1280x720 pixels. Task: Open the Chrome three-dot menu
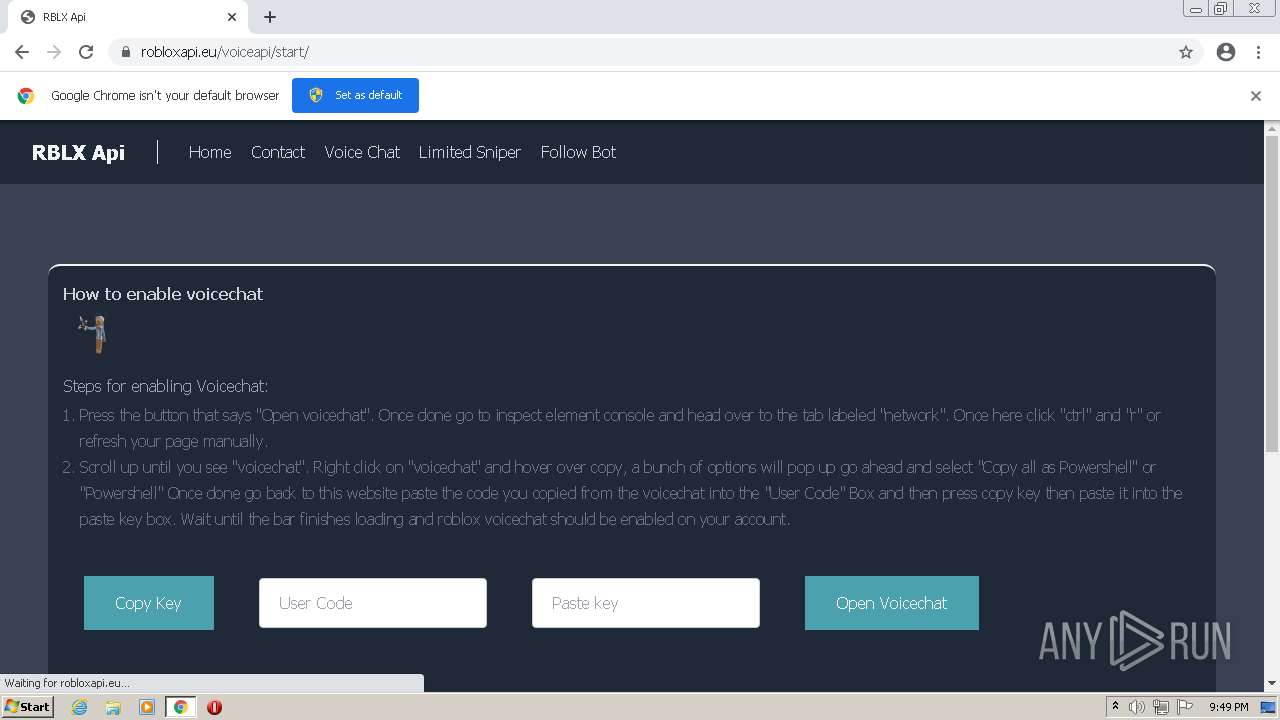(x=1258, y=52)
